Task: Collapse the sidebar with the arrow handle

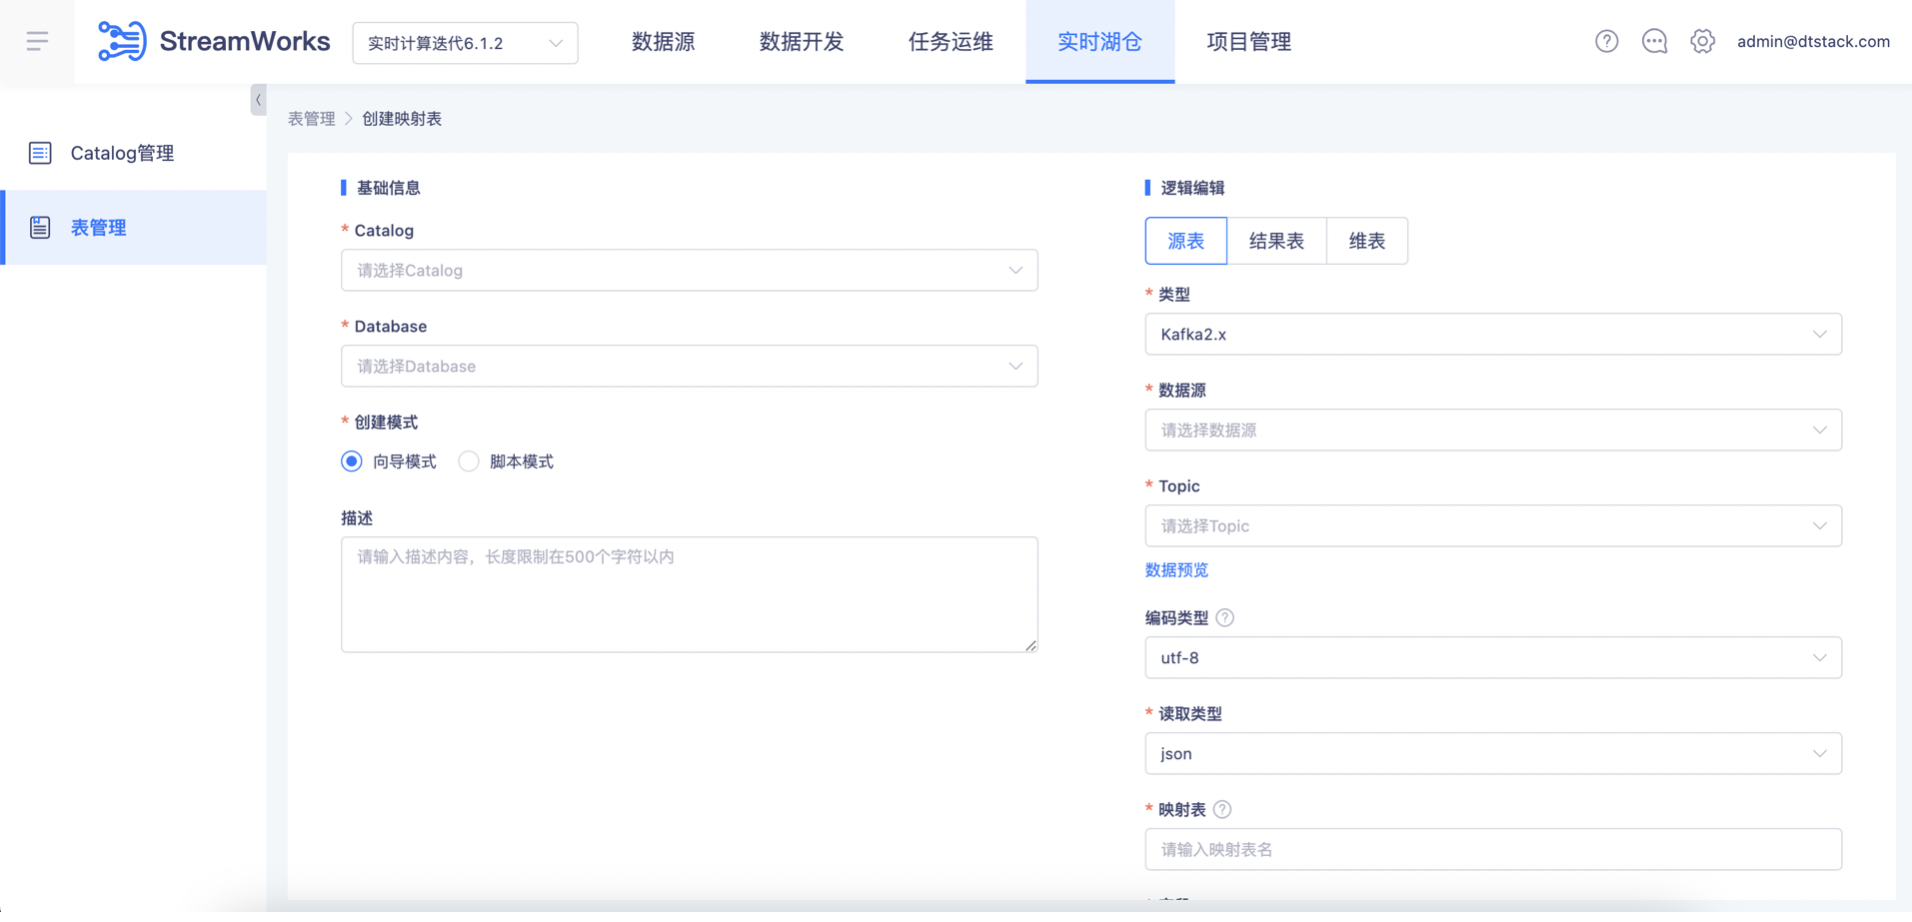Action: (x=258, y=99)
